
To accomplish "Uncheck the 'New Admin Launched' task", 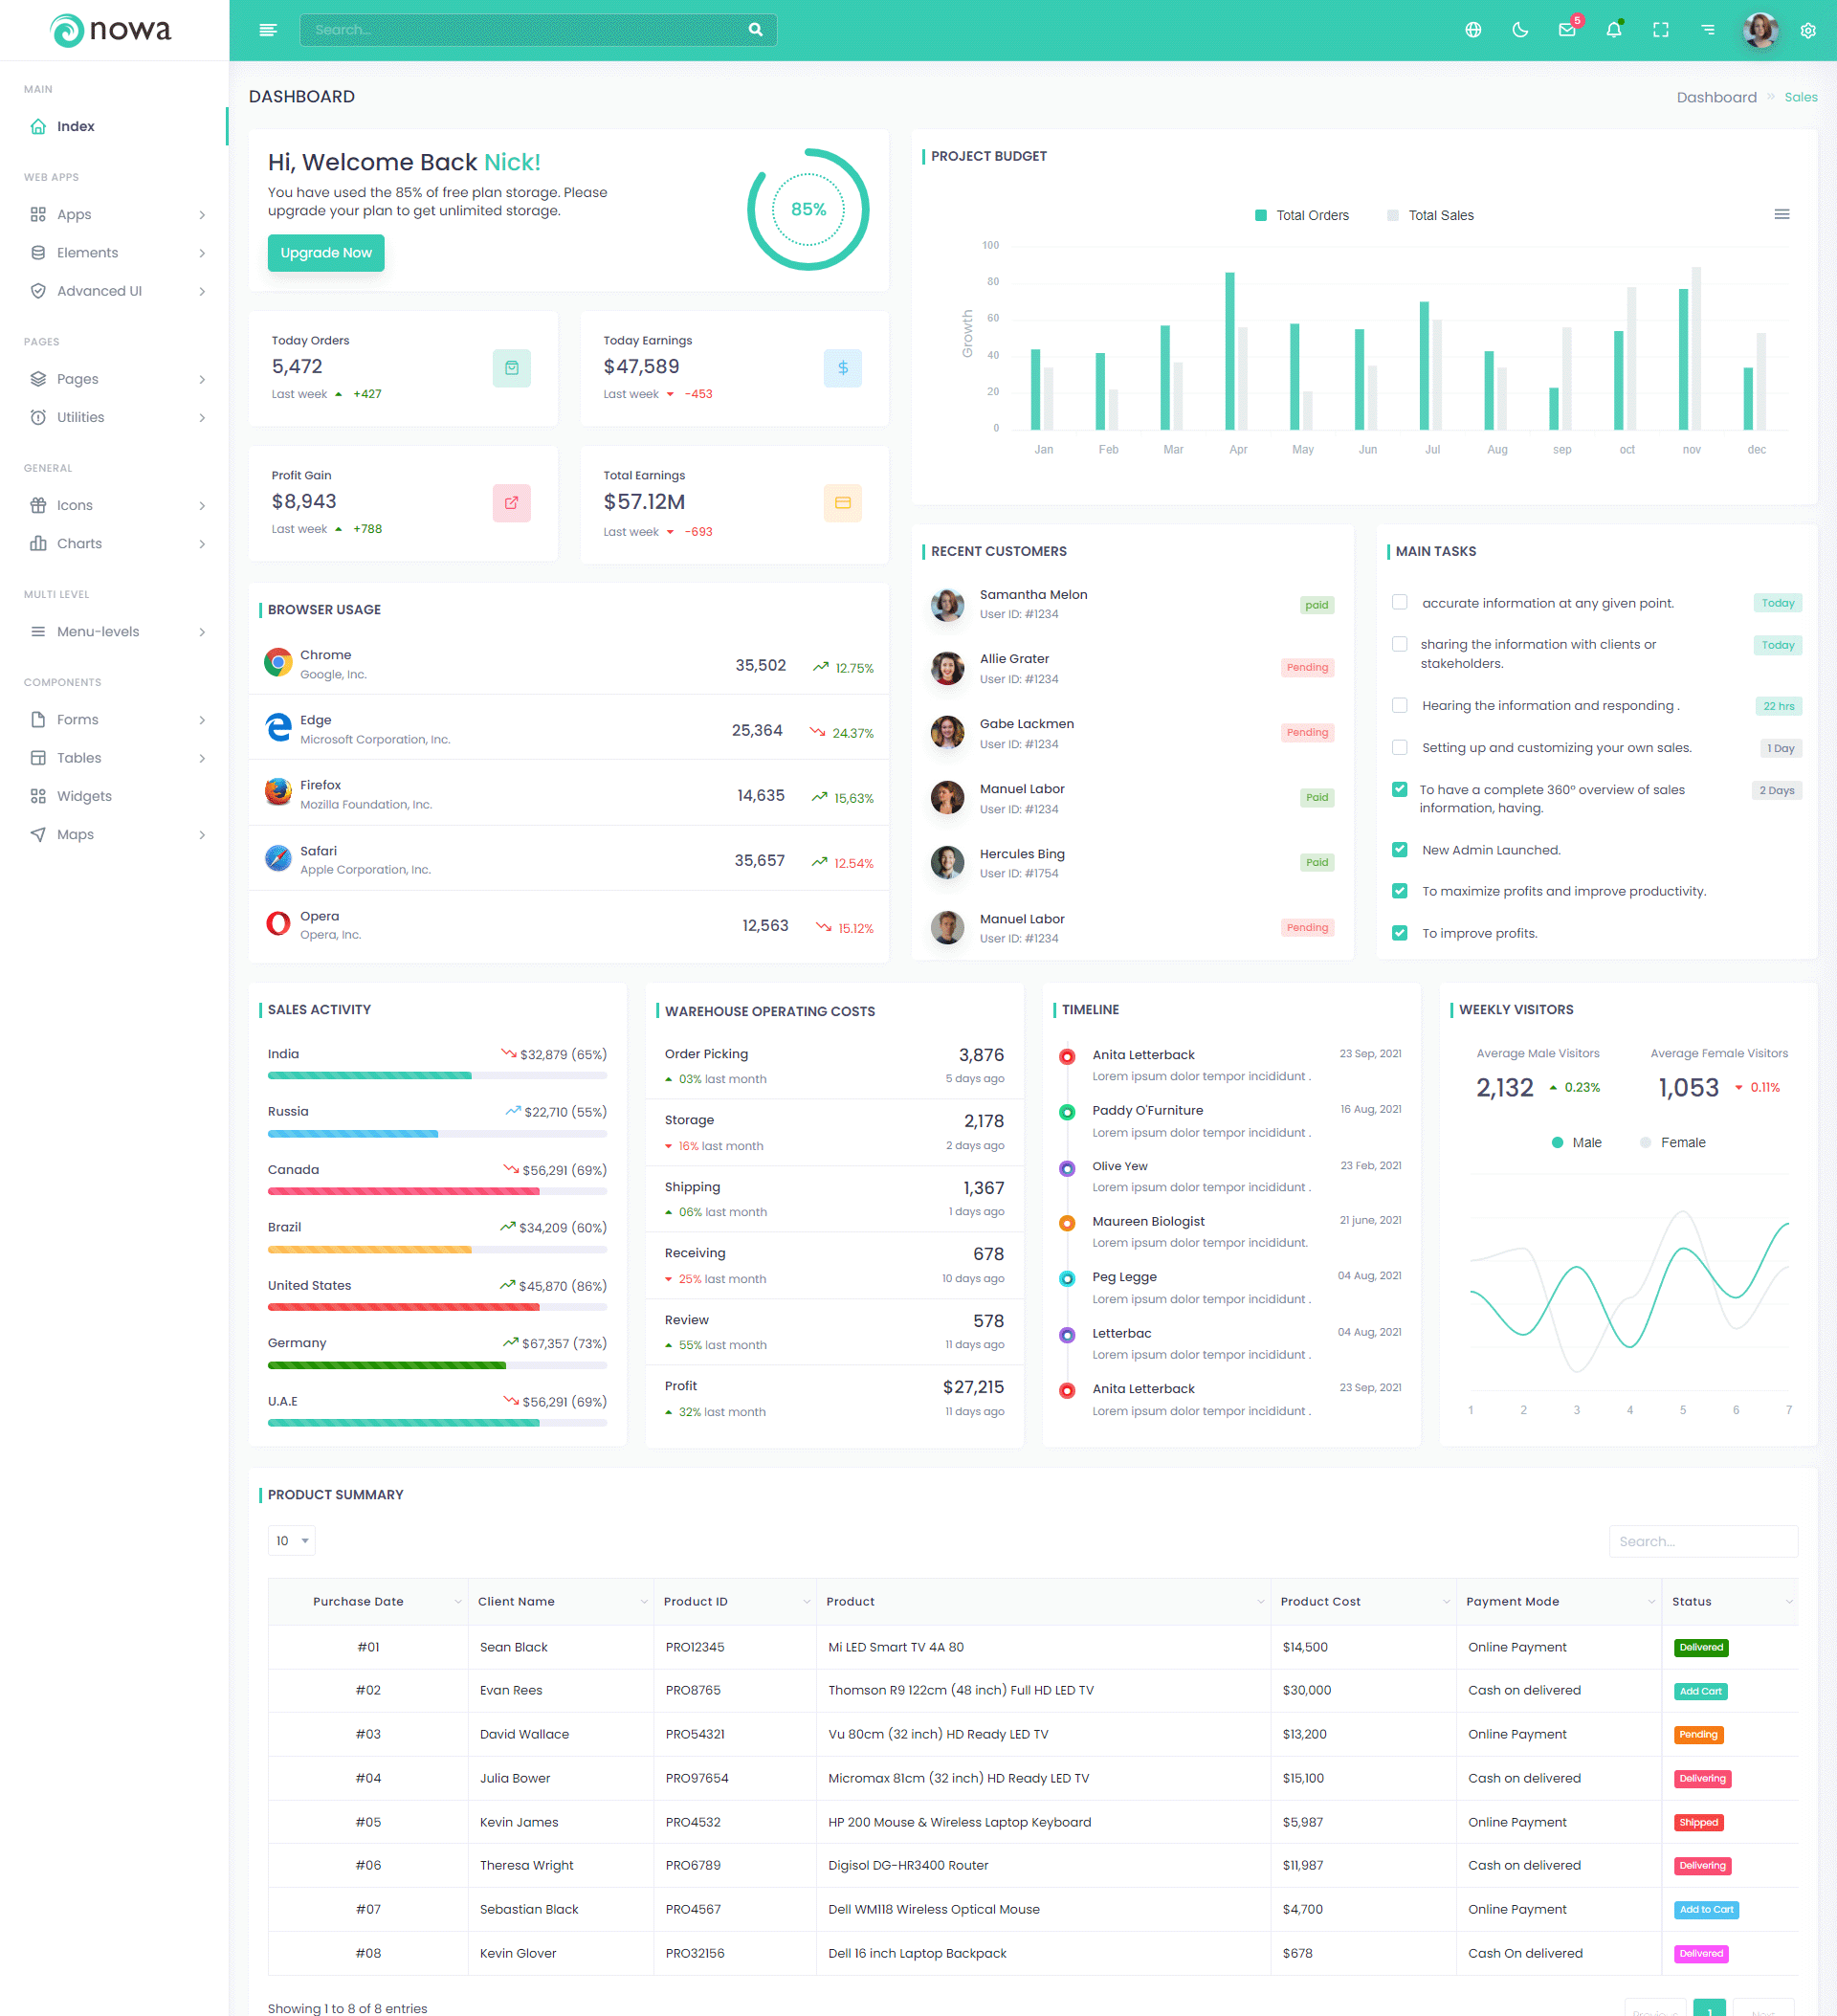I will [1399, 849].
